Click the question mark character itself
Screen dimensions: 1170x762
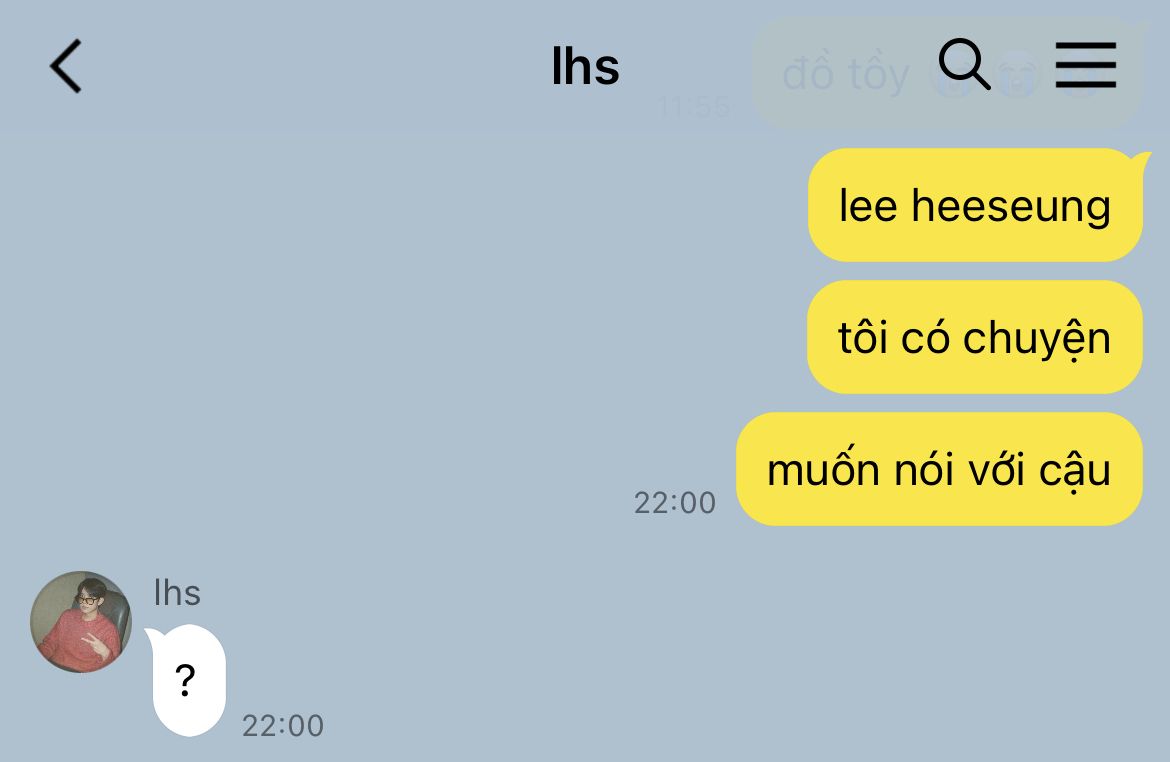click(185, 680)
